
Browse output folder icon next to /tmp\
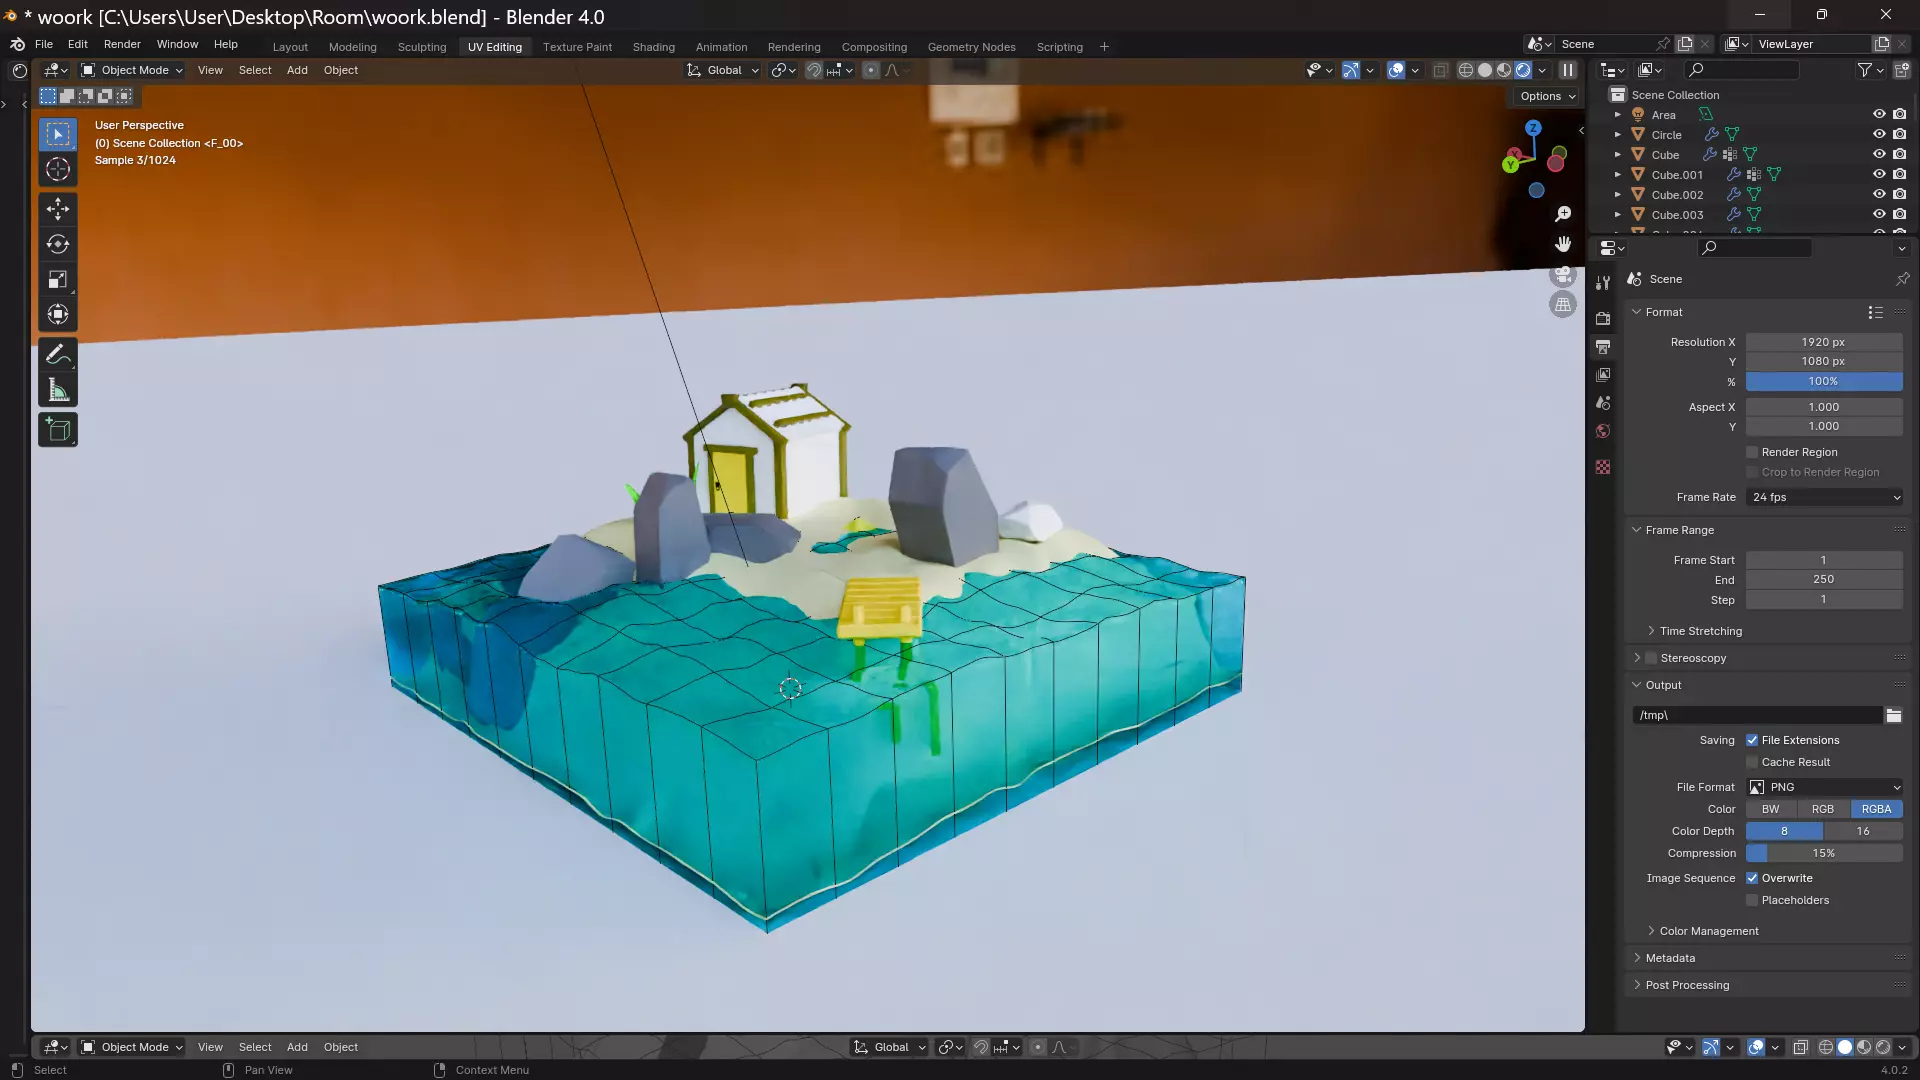click(1893, 715)
